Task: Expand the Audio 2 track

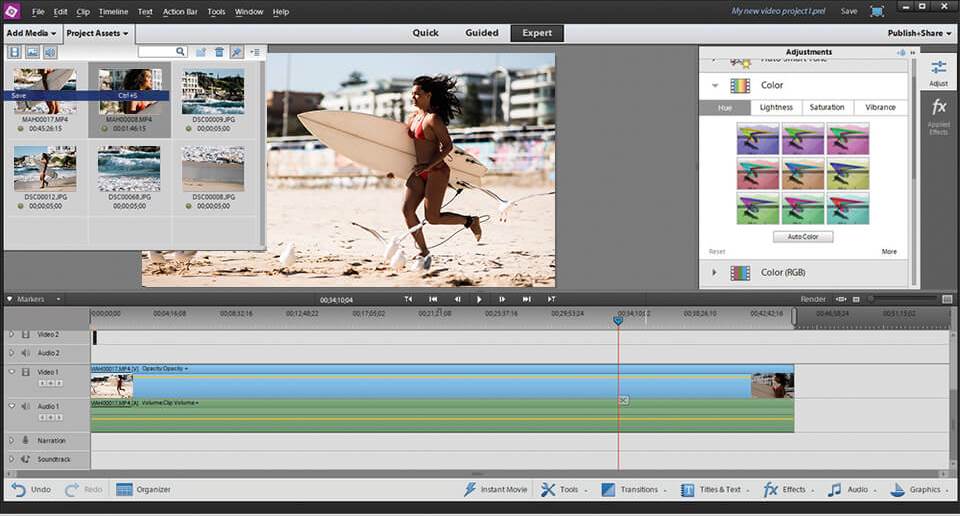Action: click(x=11, y=353)
